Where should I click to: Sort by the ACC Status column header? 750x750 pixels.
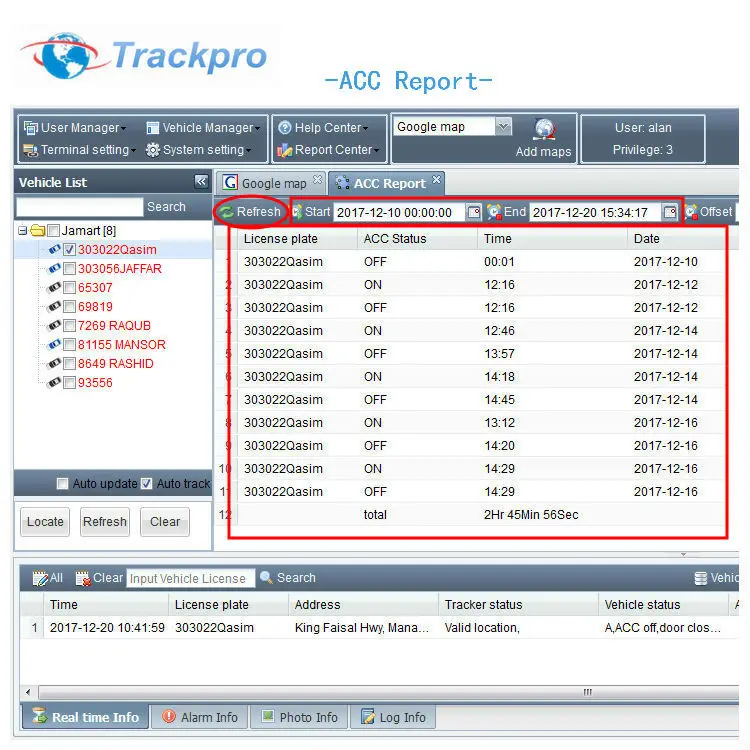[x=417, y=239]
